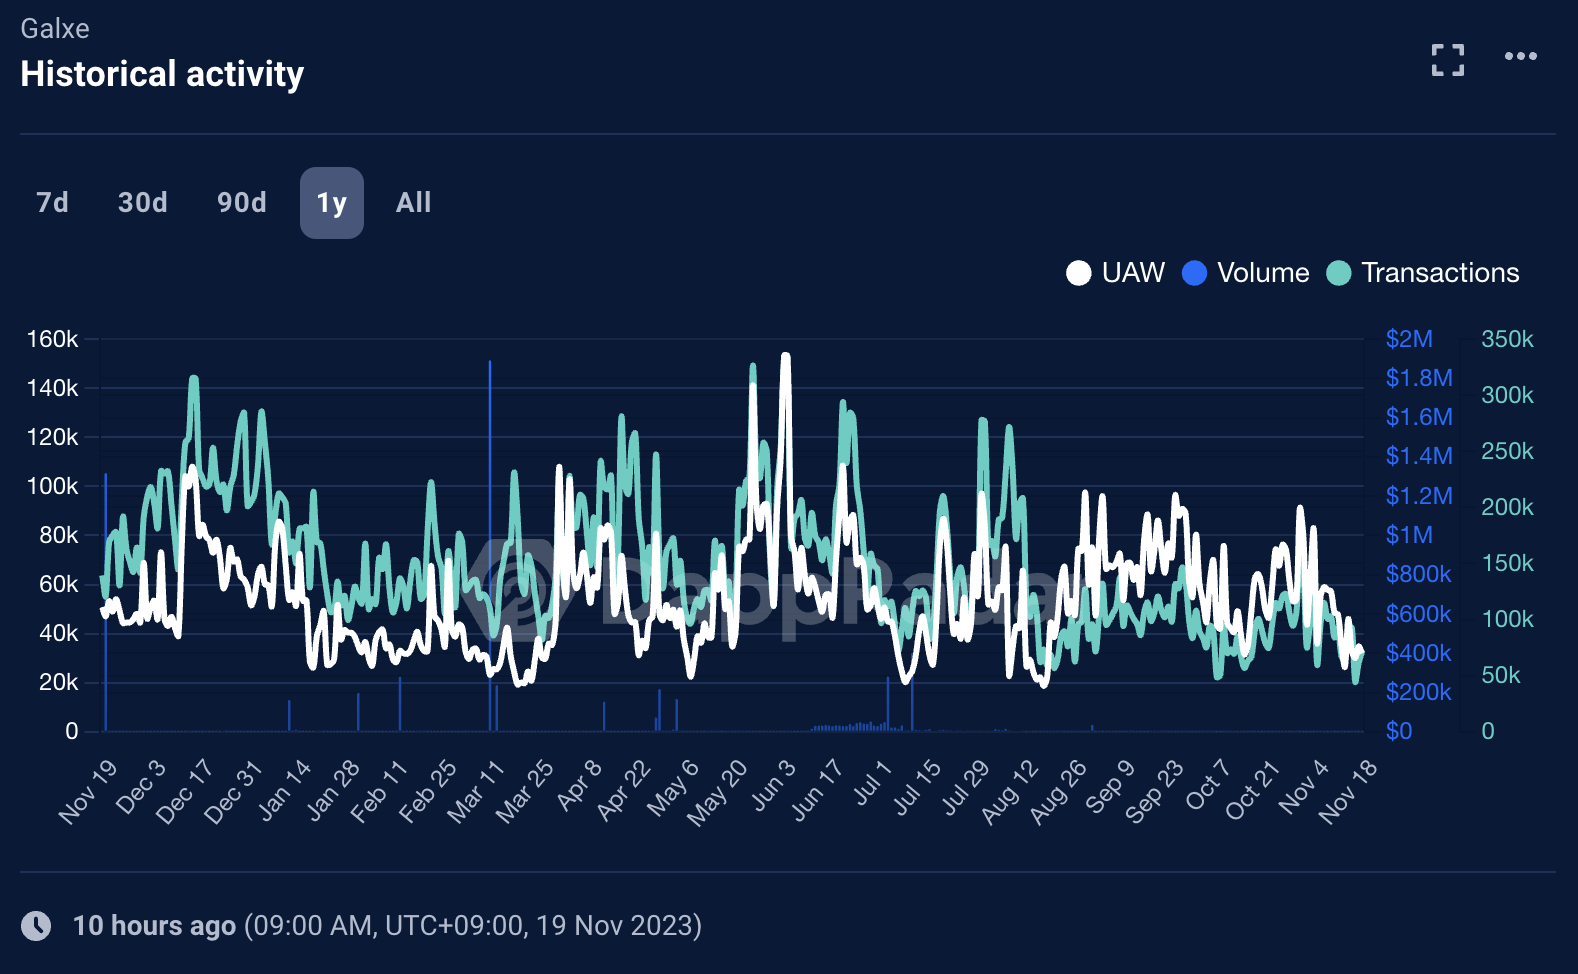Click the Transactions legend label
Screen dimensions: 1578x974
coord(1440,273)
